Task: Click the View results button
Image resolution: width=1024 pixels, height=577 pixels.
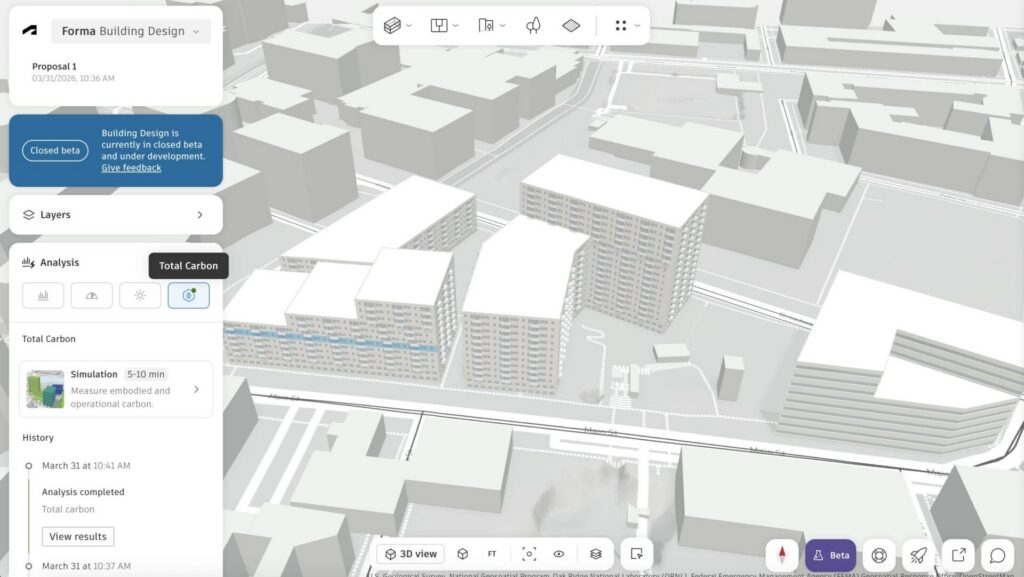Action: point(78,537)
